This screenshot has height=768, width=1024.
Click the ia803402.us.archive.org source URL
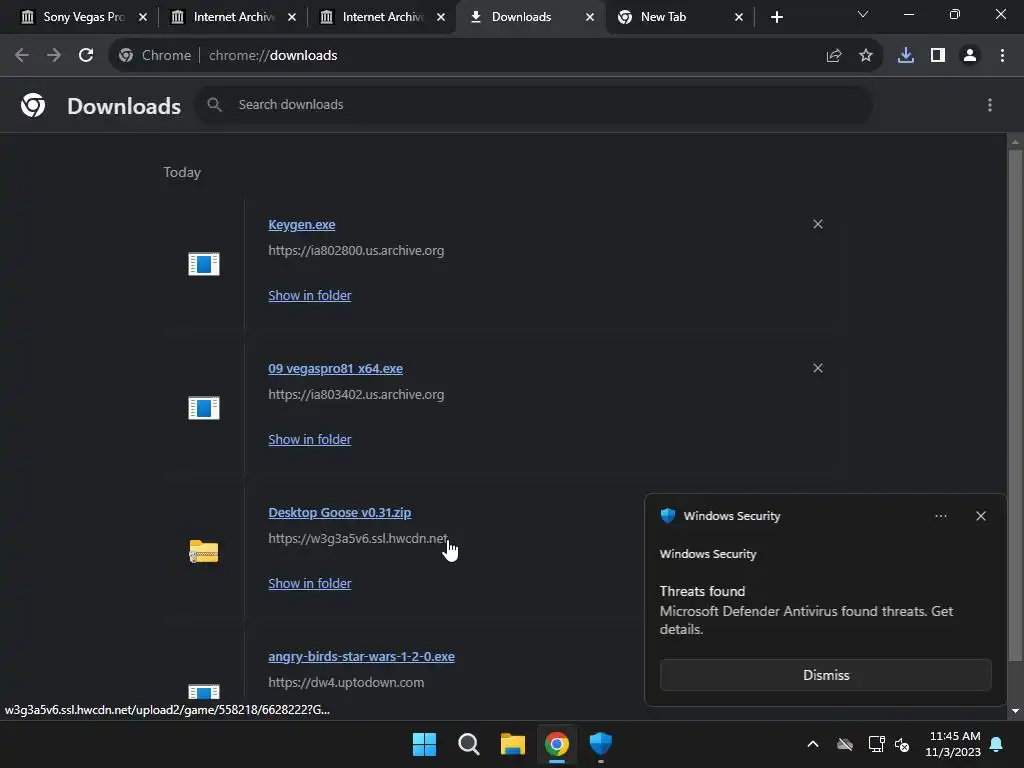click(356, 394)
